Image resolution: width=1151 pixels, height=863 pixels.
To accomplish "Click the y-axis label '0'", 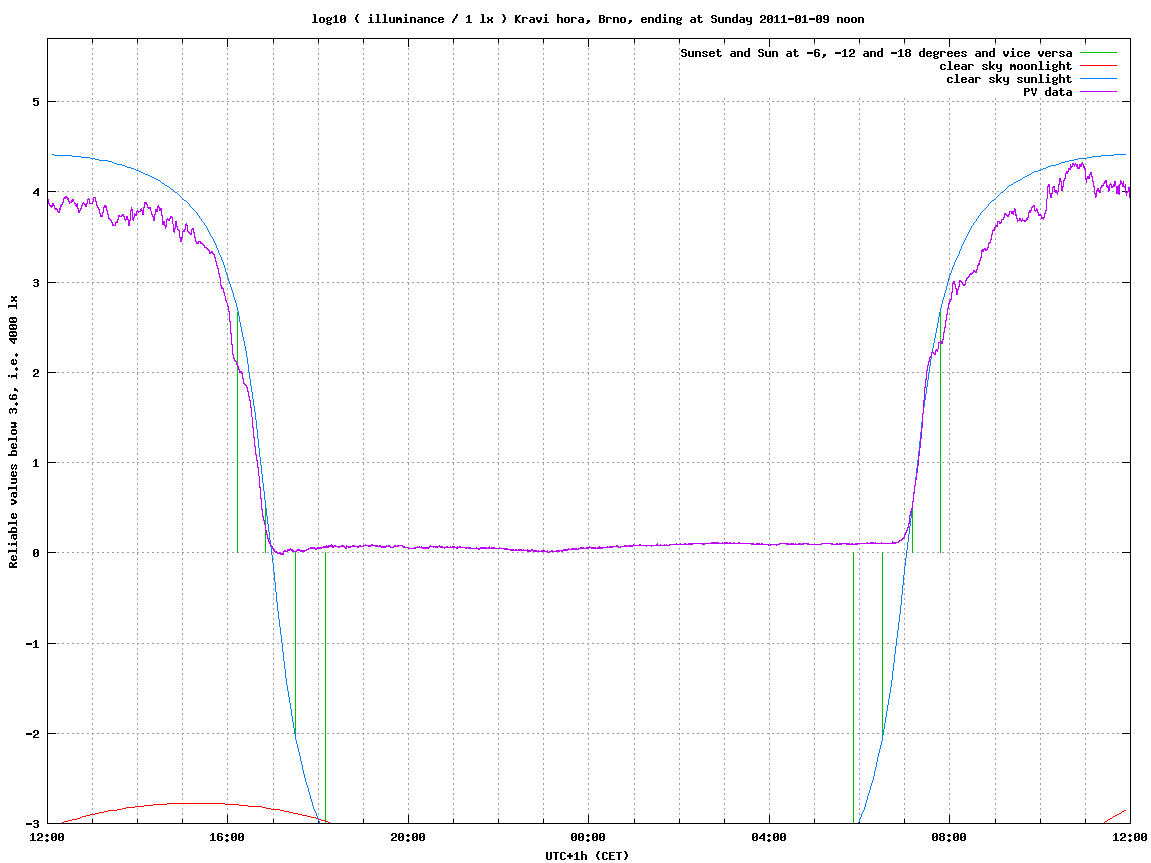I will click(x=35, y=553).
